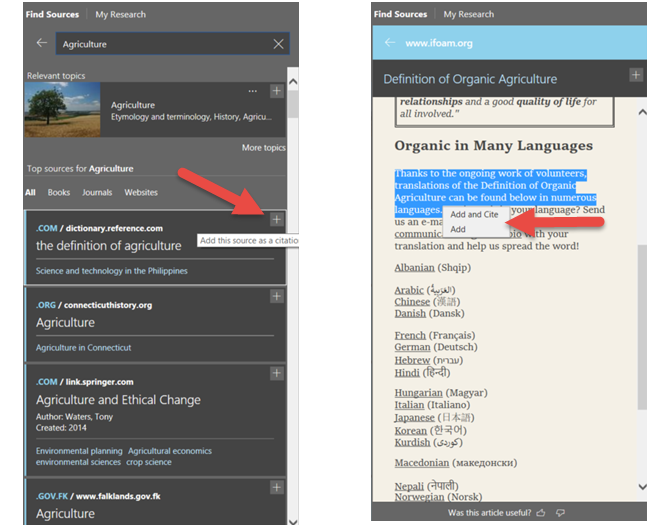Open Nepali translation link
The width and height of the screenshot is (670, 525).
409,487
